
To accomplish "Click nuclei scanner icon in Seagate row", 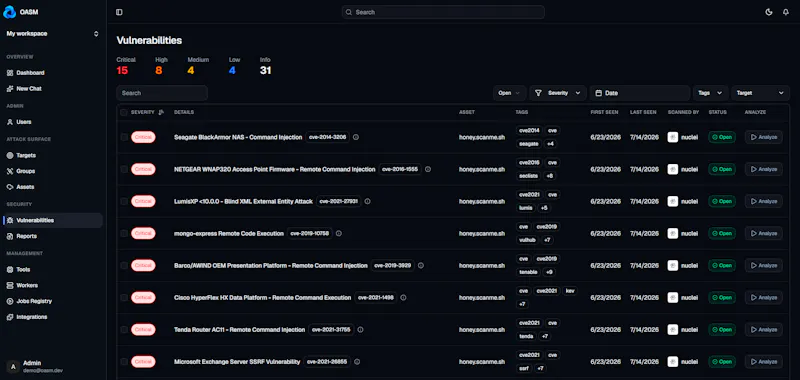I will coord(673,137).
